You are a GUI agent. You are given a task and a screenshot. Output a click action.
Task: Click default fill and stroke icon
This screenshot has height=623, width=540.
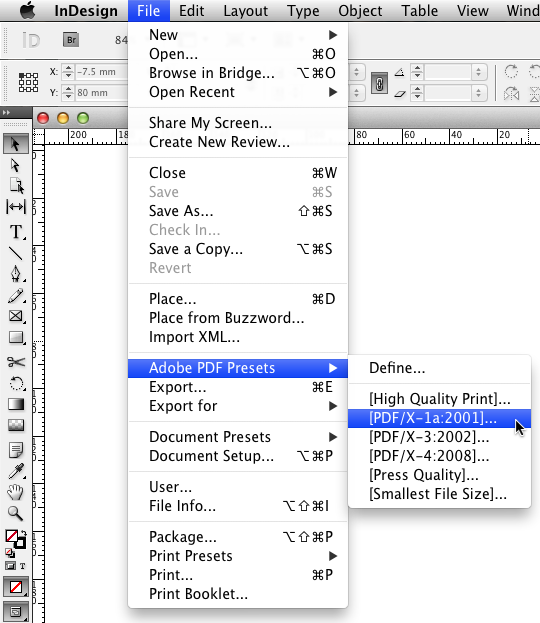point(10,552)
